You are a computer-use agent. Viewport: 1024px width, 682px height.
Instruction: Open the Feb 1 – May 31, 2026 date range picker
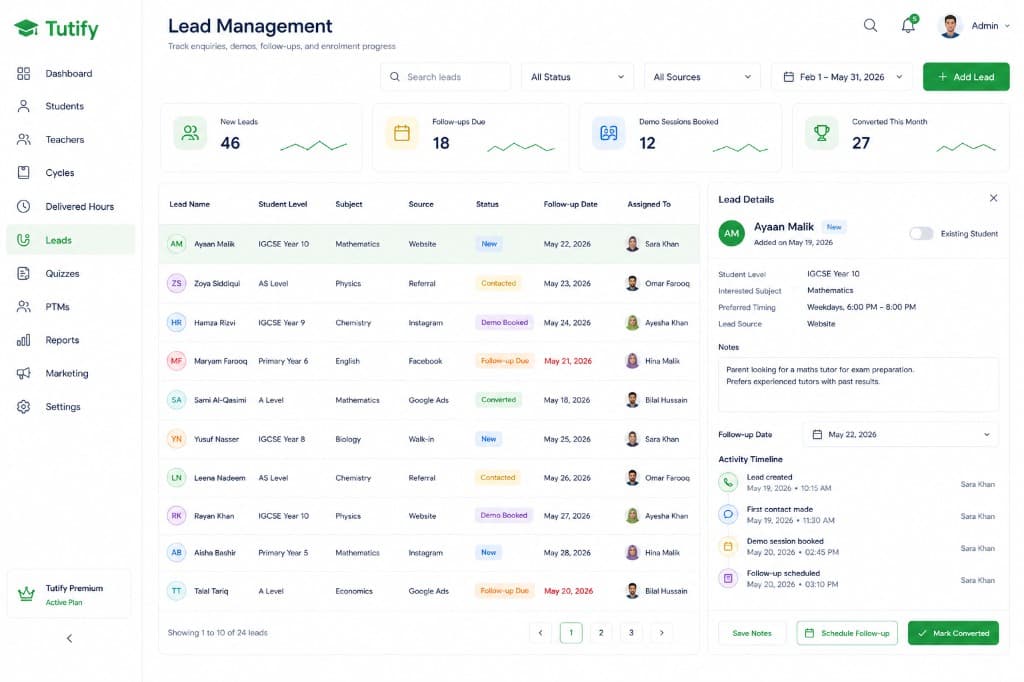842,76
